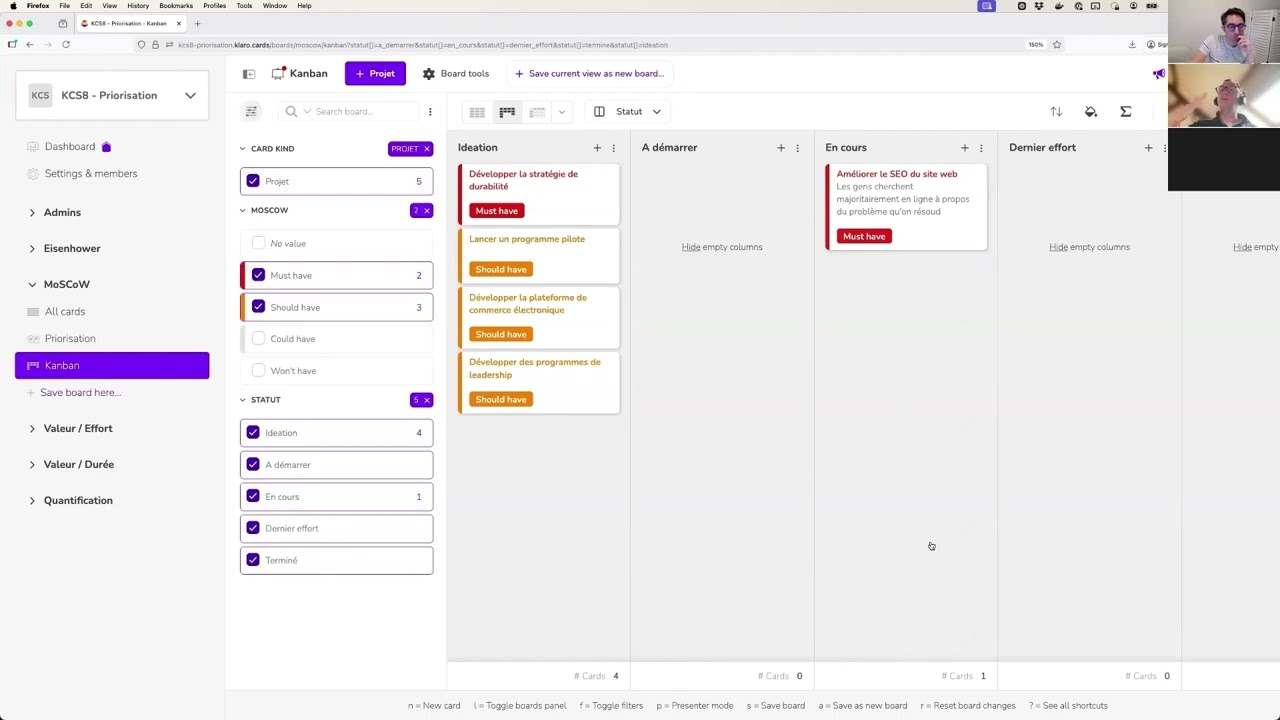1280x720 pixels.
Task: Open the card coloring paint bucket
Action: point(1091,112)
